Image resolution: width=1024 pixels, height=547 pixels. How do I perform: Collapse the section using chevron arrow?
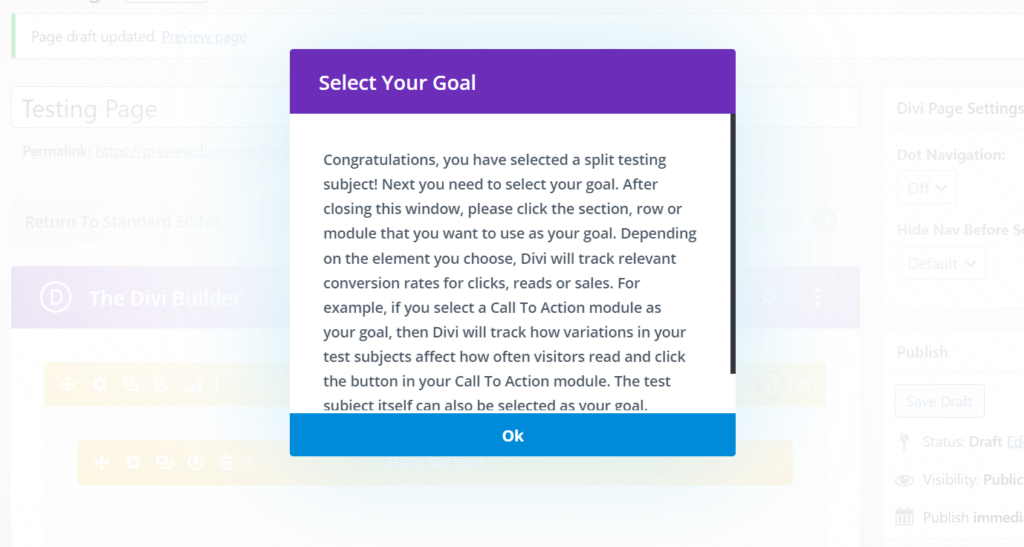pos(804,384)
